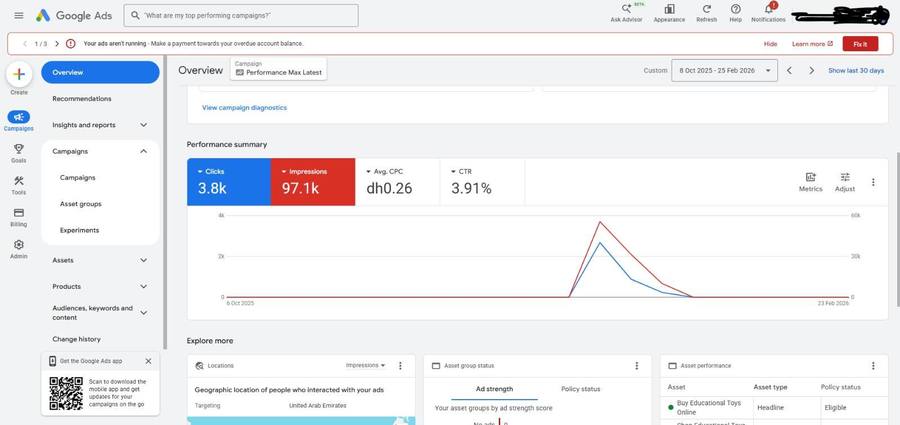Open Ask Advisor beta
The width and height of the screenshot is (900, 425).
(x=627, y=13)
